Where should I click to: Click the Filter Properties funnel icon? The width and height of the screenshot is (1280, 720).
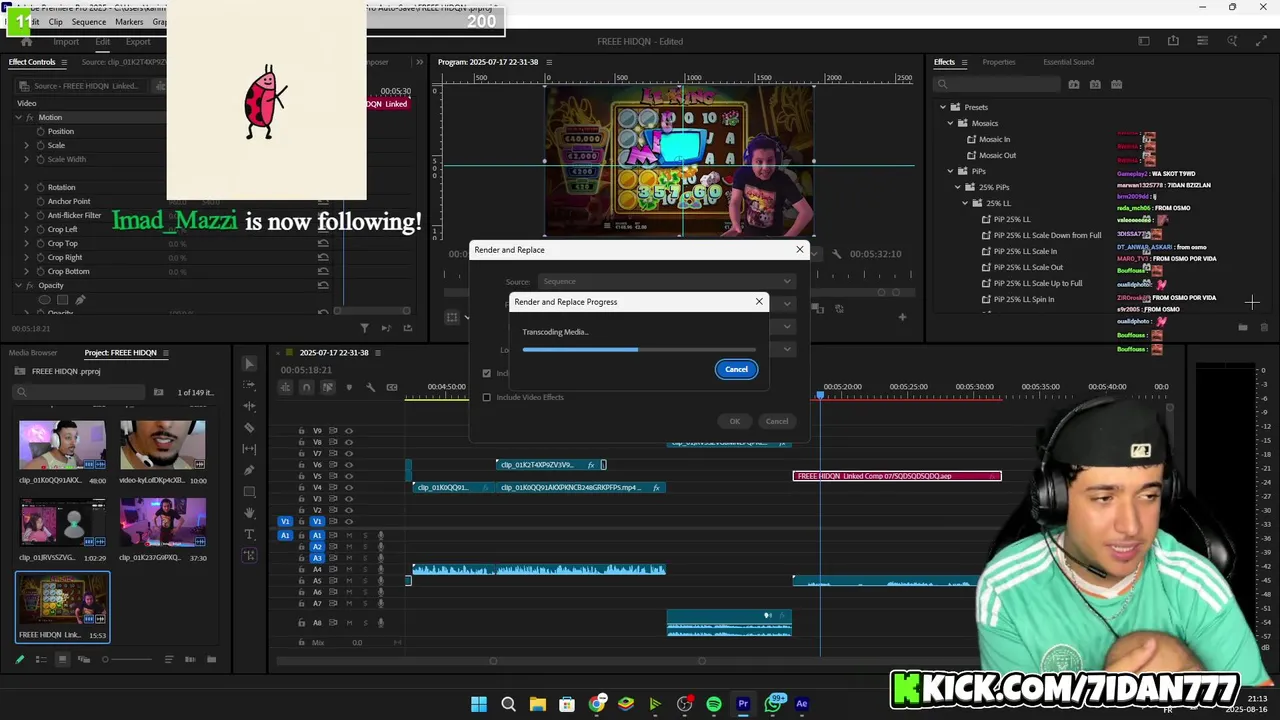[364, 327]
